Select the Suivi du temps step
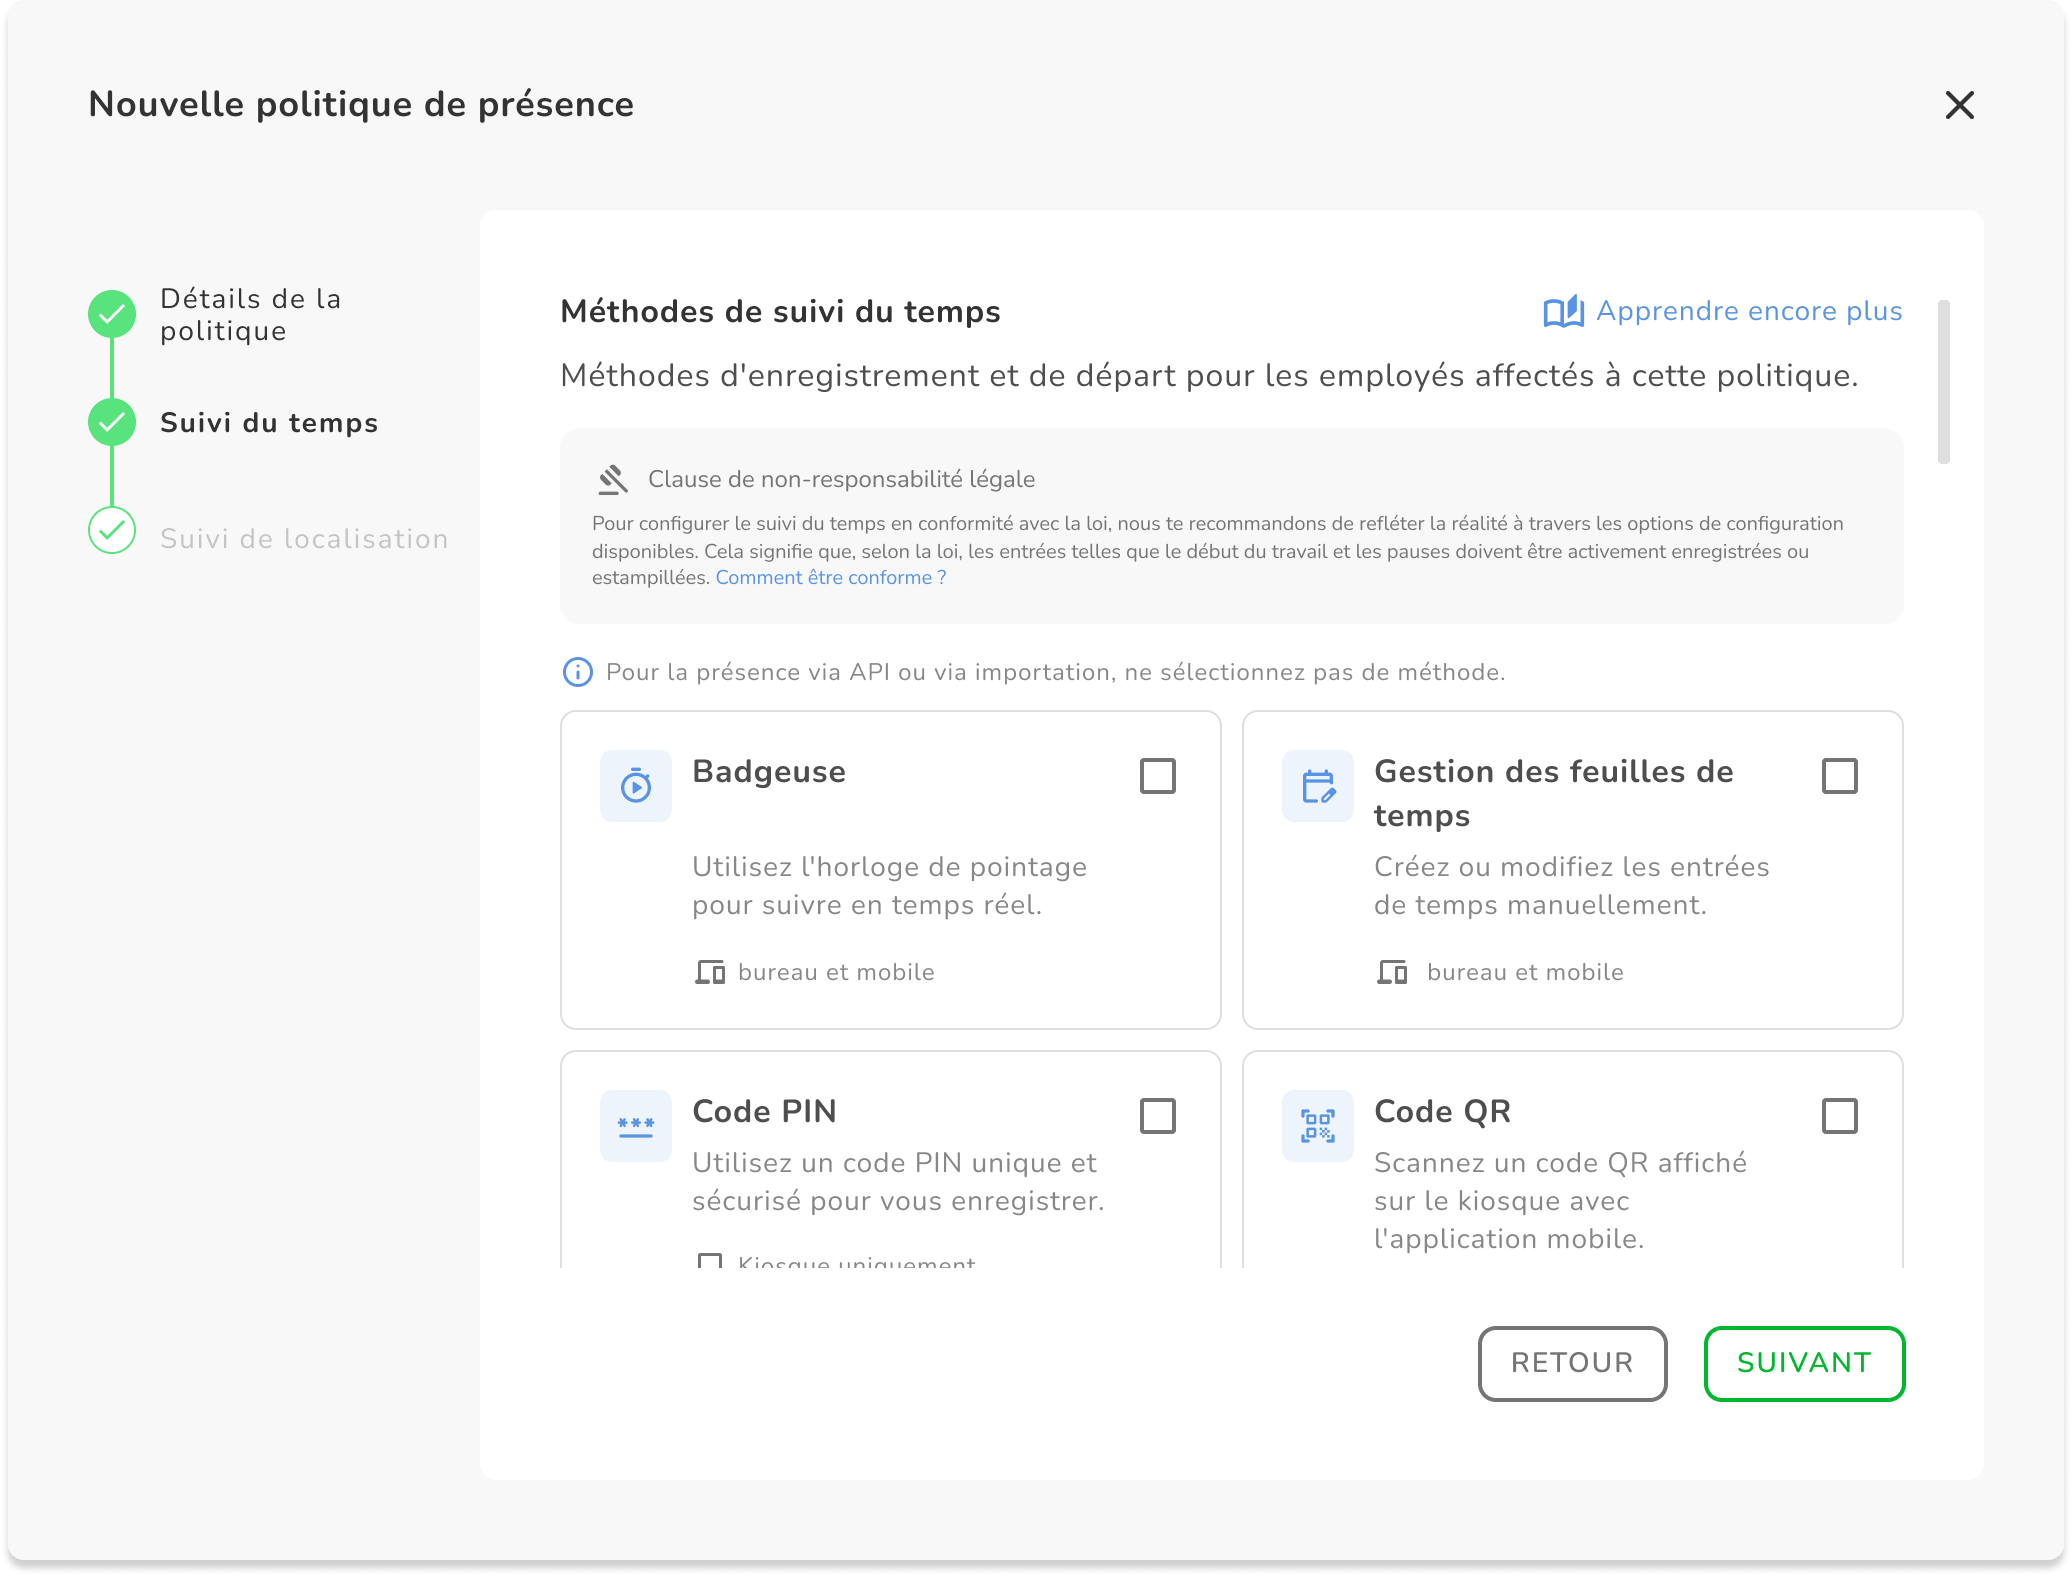This screenshot has height=1576, width=2072. point(269,423)
